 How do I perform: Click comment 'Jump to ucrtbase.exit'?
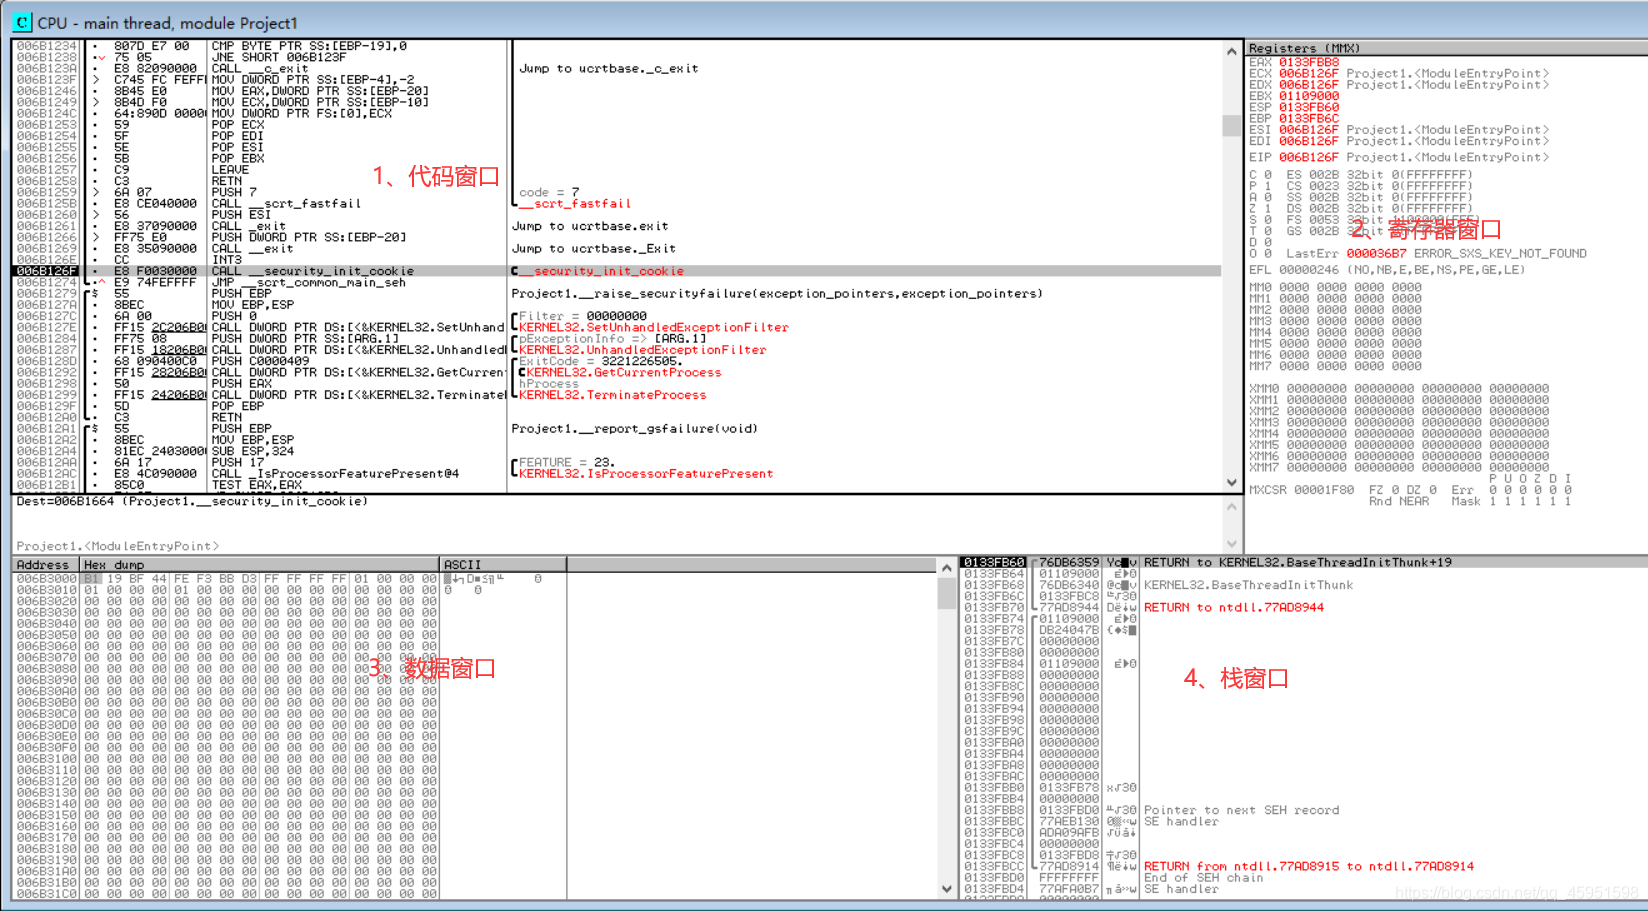tap(590, 226)
